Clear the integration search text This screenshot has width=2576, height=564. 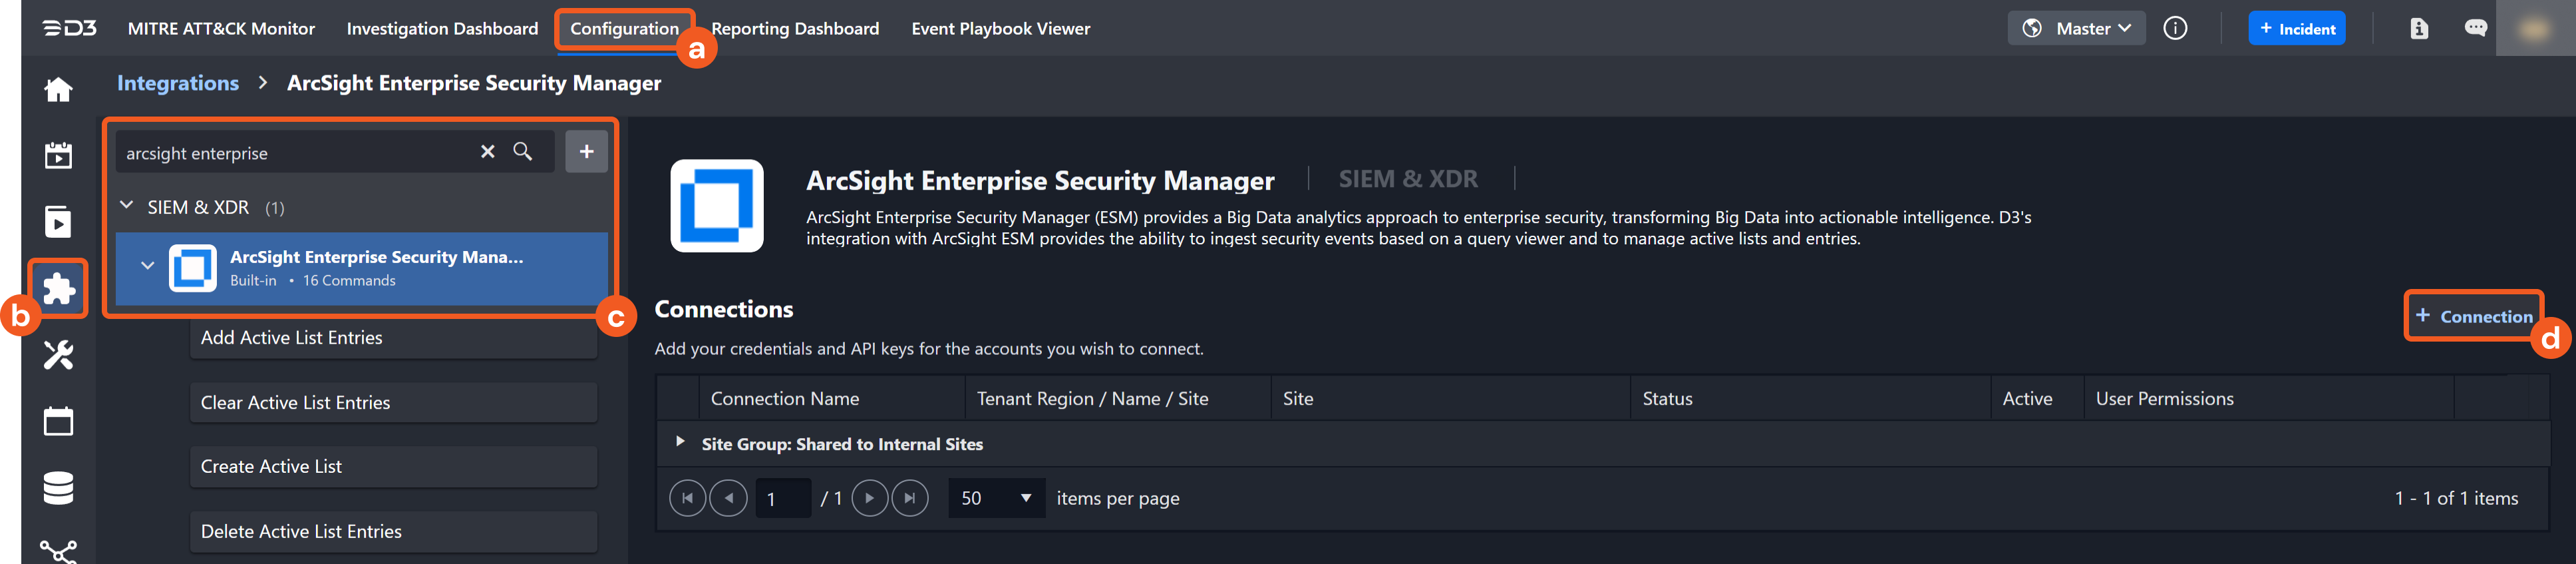click(x=488, y=152)
